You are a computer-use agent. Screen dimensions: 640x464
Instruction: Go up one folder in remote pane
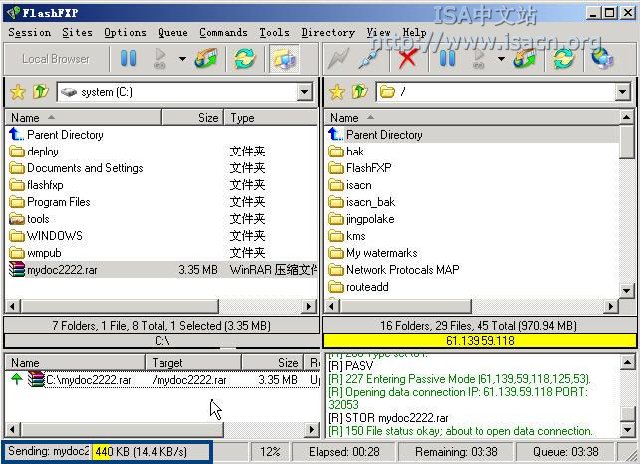pyautogui.click(x=359, y=92)
